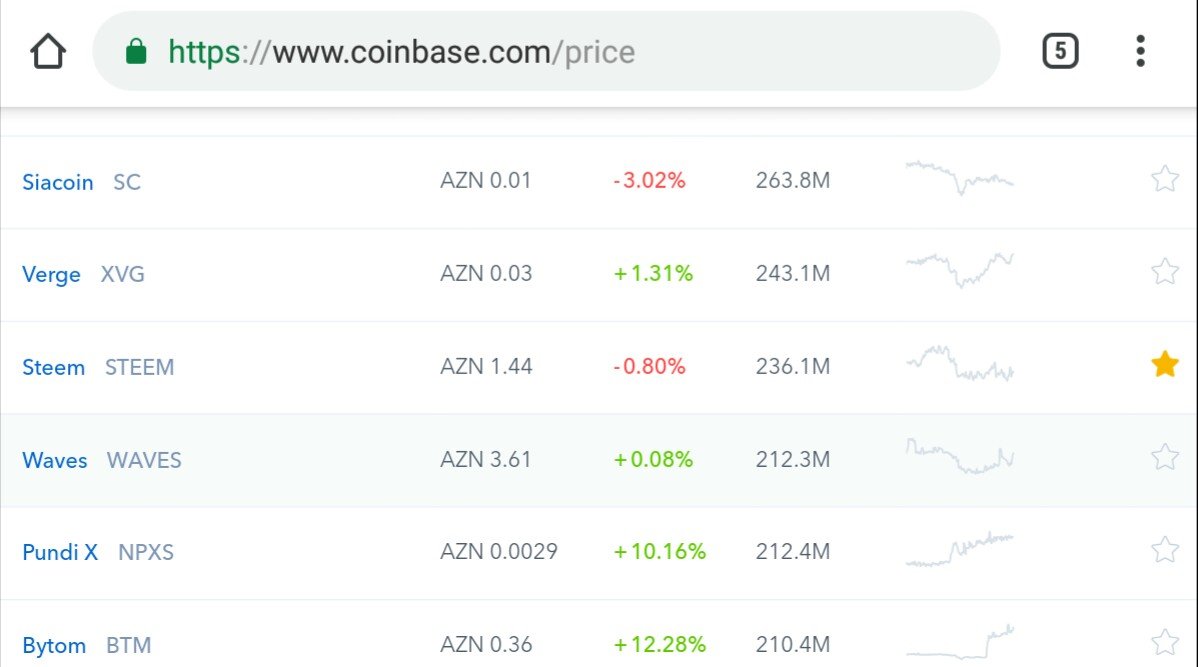Open the three-dot browser menu

click(x=1140, y=51)
